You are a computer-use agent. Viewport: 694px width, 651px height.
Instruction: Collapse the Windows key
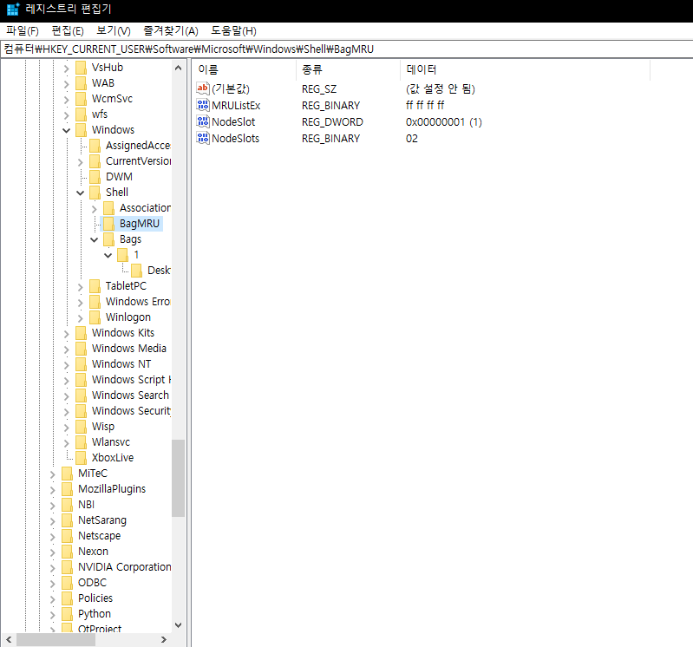66,131
